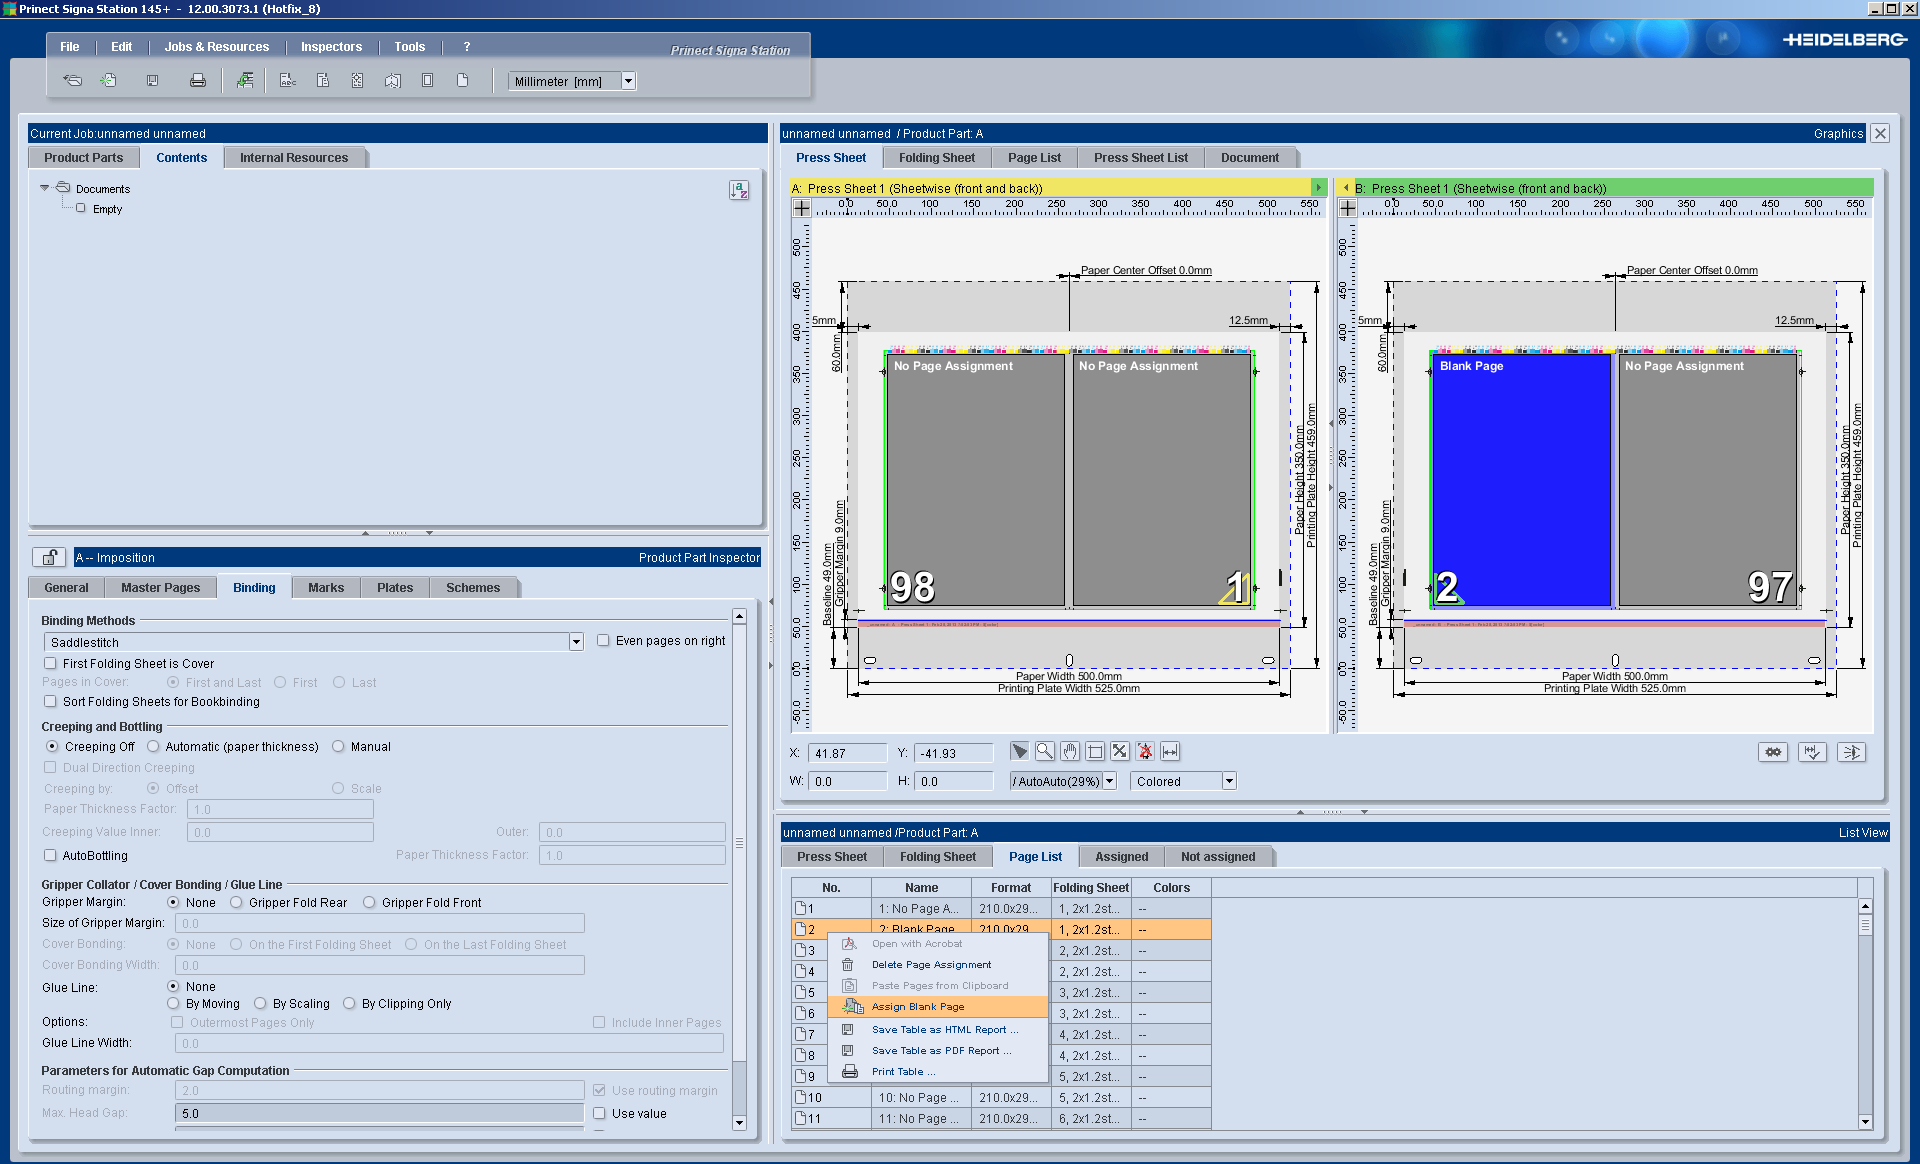Viewport: 1920px width, 1164px height.
Task: Open the Jobs & Resources menu
Action: pyautogui.click(x=217, y=47)
